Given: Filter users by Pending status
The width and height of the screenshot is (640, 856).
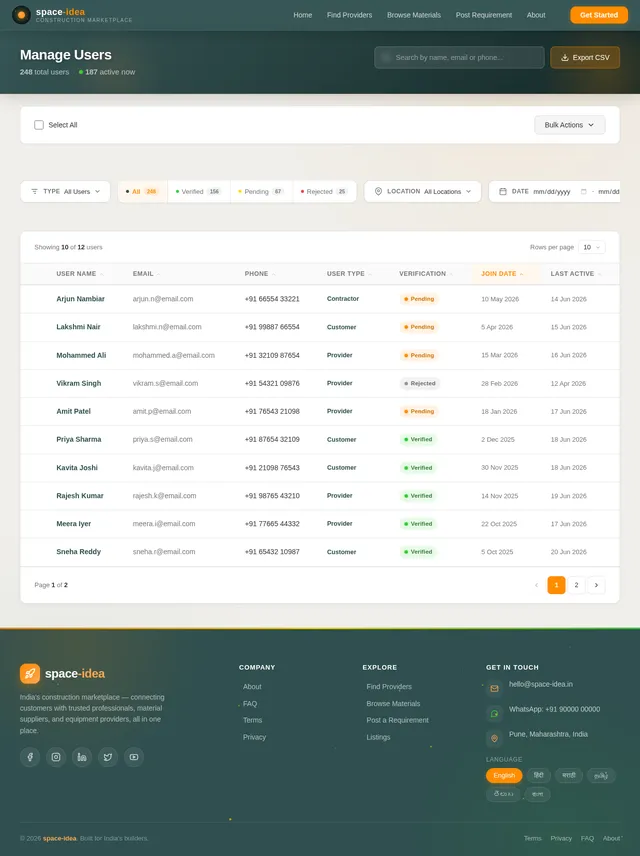Looking at the screenshot, I should (261, 192).
